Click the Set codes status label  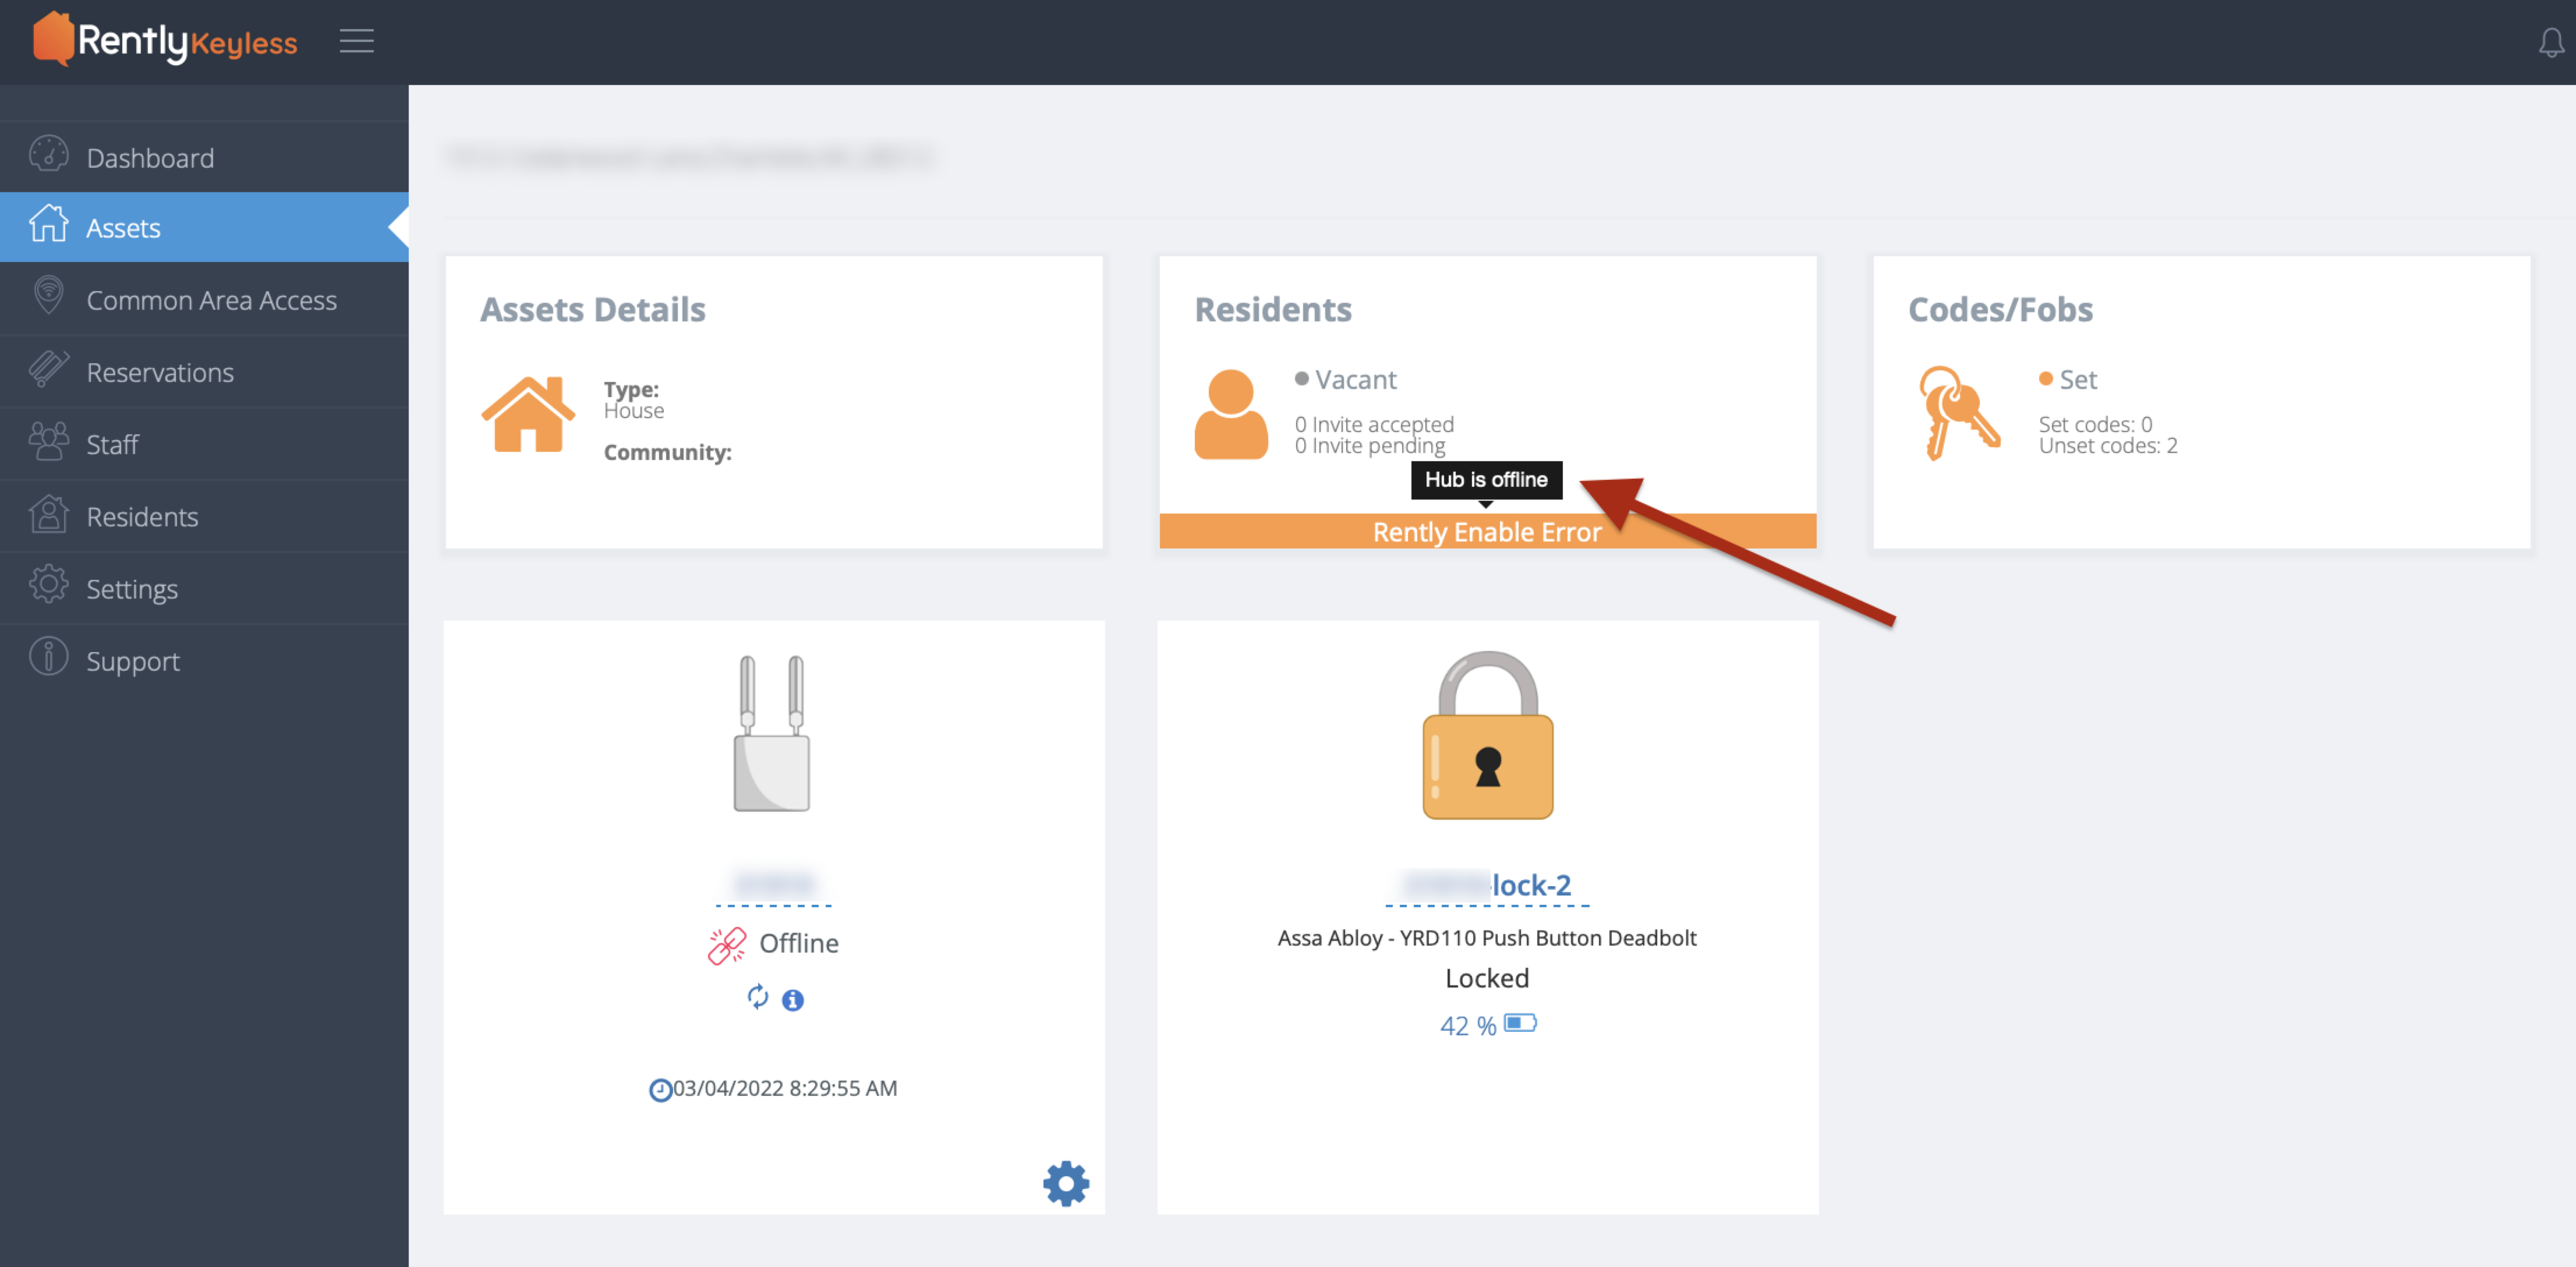point(2078,379)
